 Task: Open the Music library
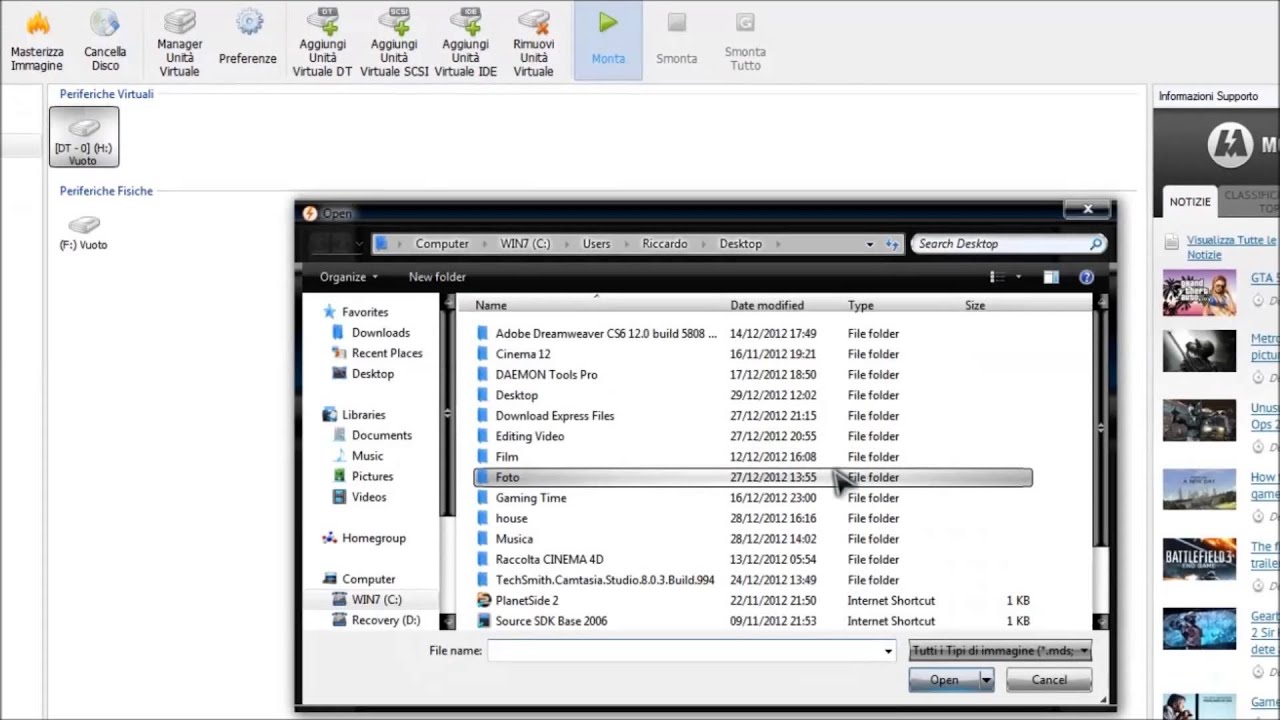357,456
